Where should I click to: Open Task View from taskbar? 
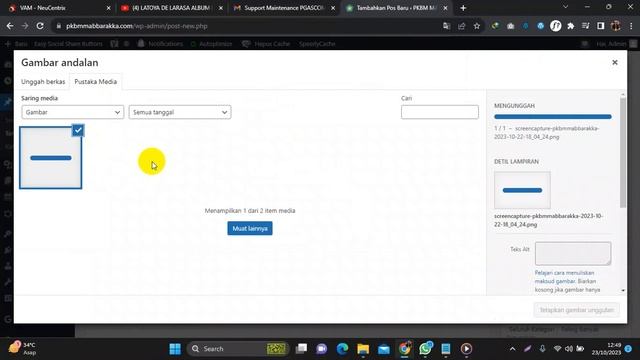coord(301,349)
